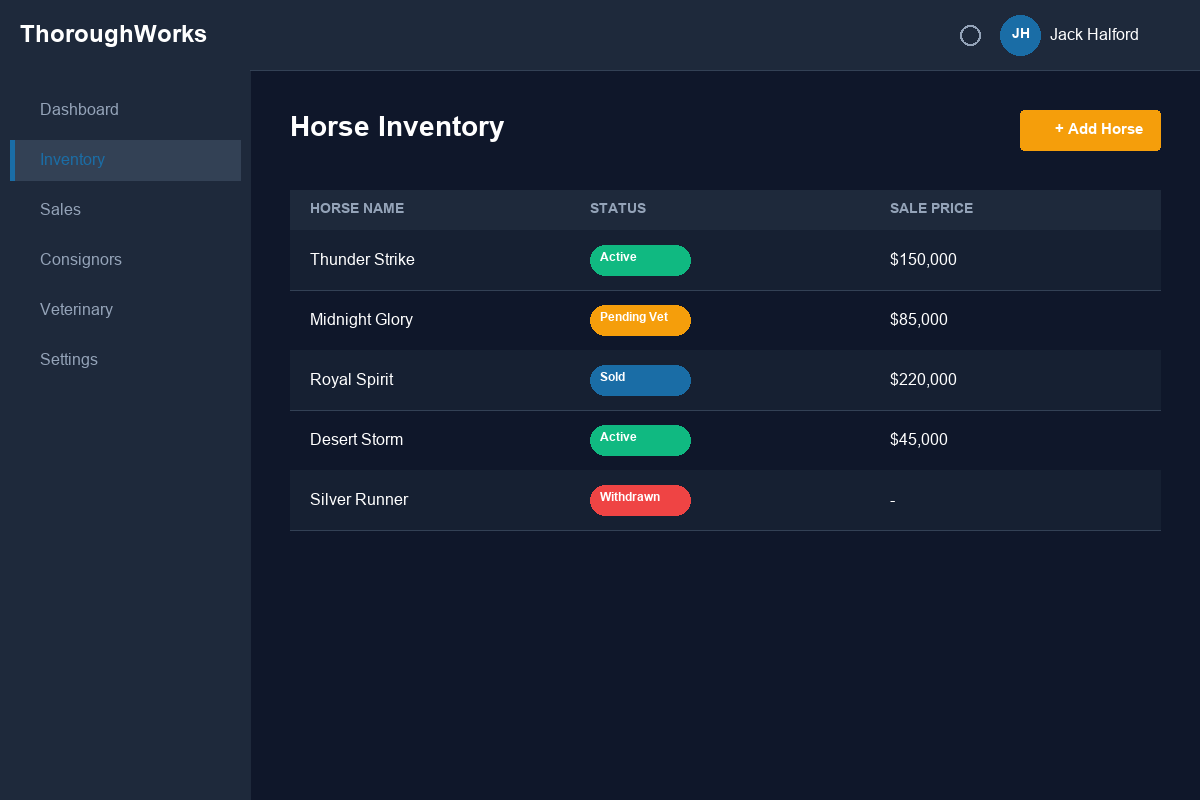Click the Add Horse button
The height and width of the screenshot is (800, 1200).
pyautogui.click(x=1090, y=130)
